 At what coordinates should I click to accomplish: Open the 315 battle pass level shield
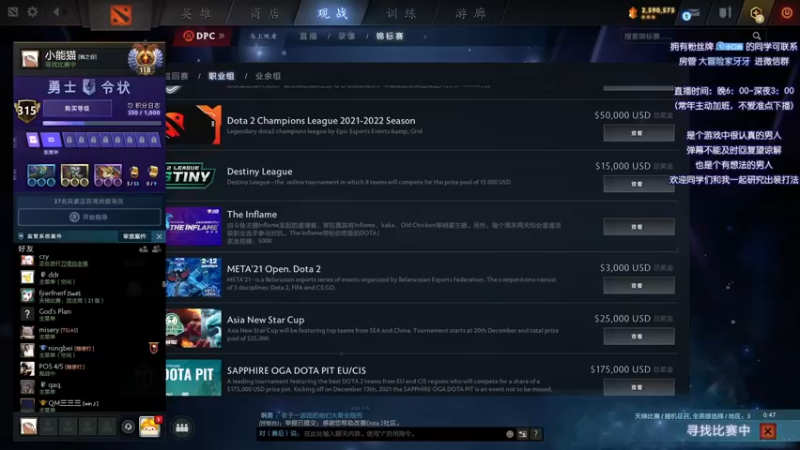coord(27,110)
